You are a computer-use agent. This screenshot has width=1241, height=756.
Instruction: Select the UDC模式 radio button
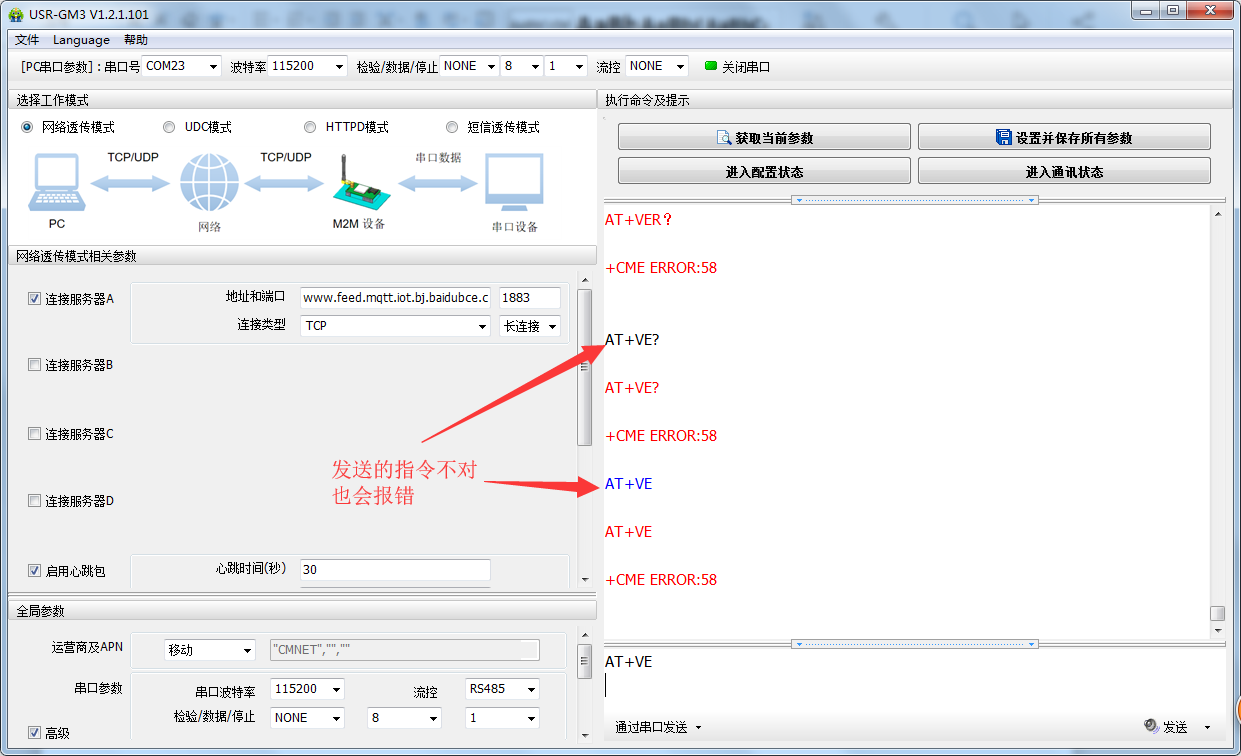coord(169,127)
